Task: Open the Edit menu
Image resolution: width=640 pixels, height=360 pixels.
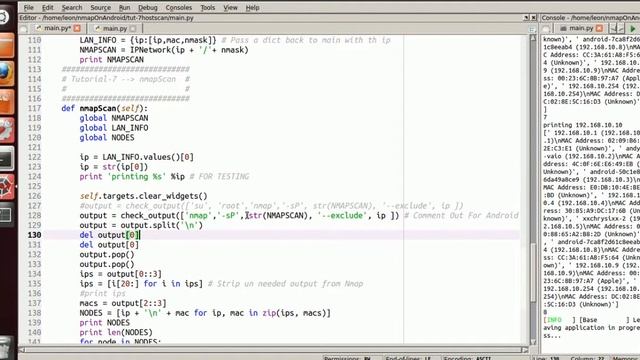Action: tap(47, 7)
